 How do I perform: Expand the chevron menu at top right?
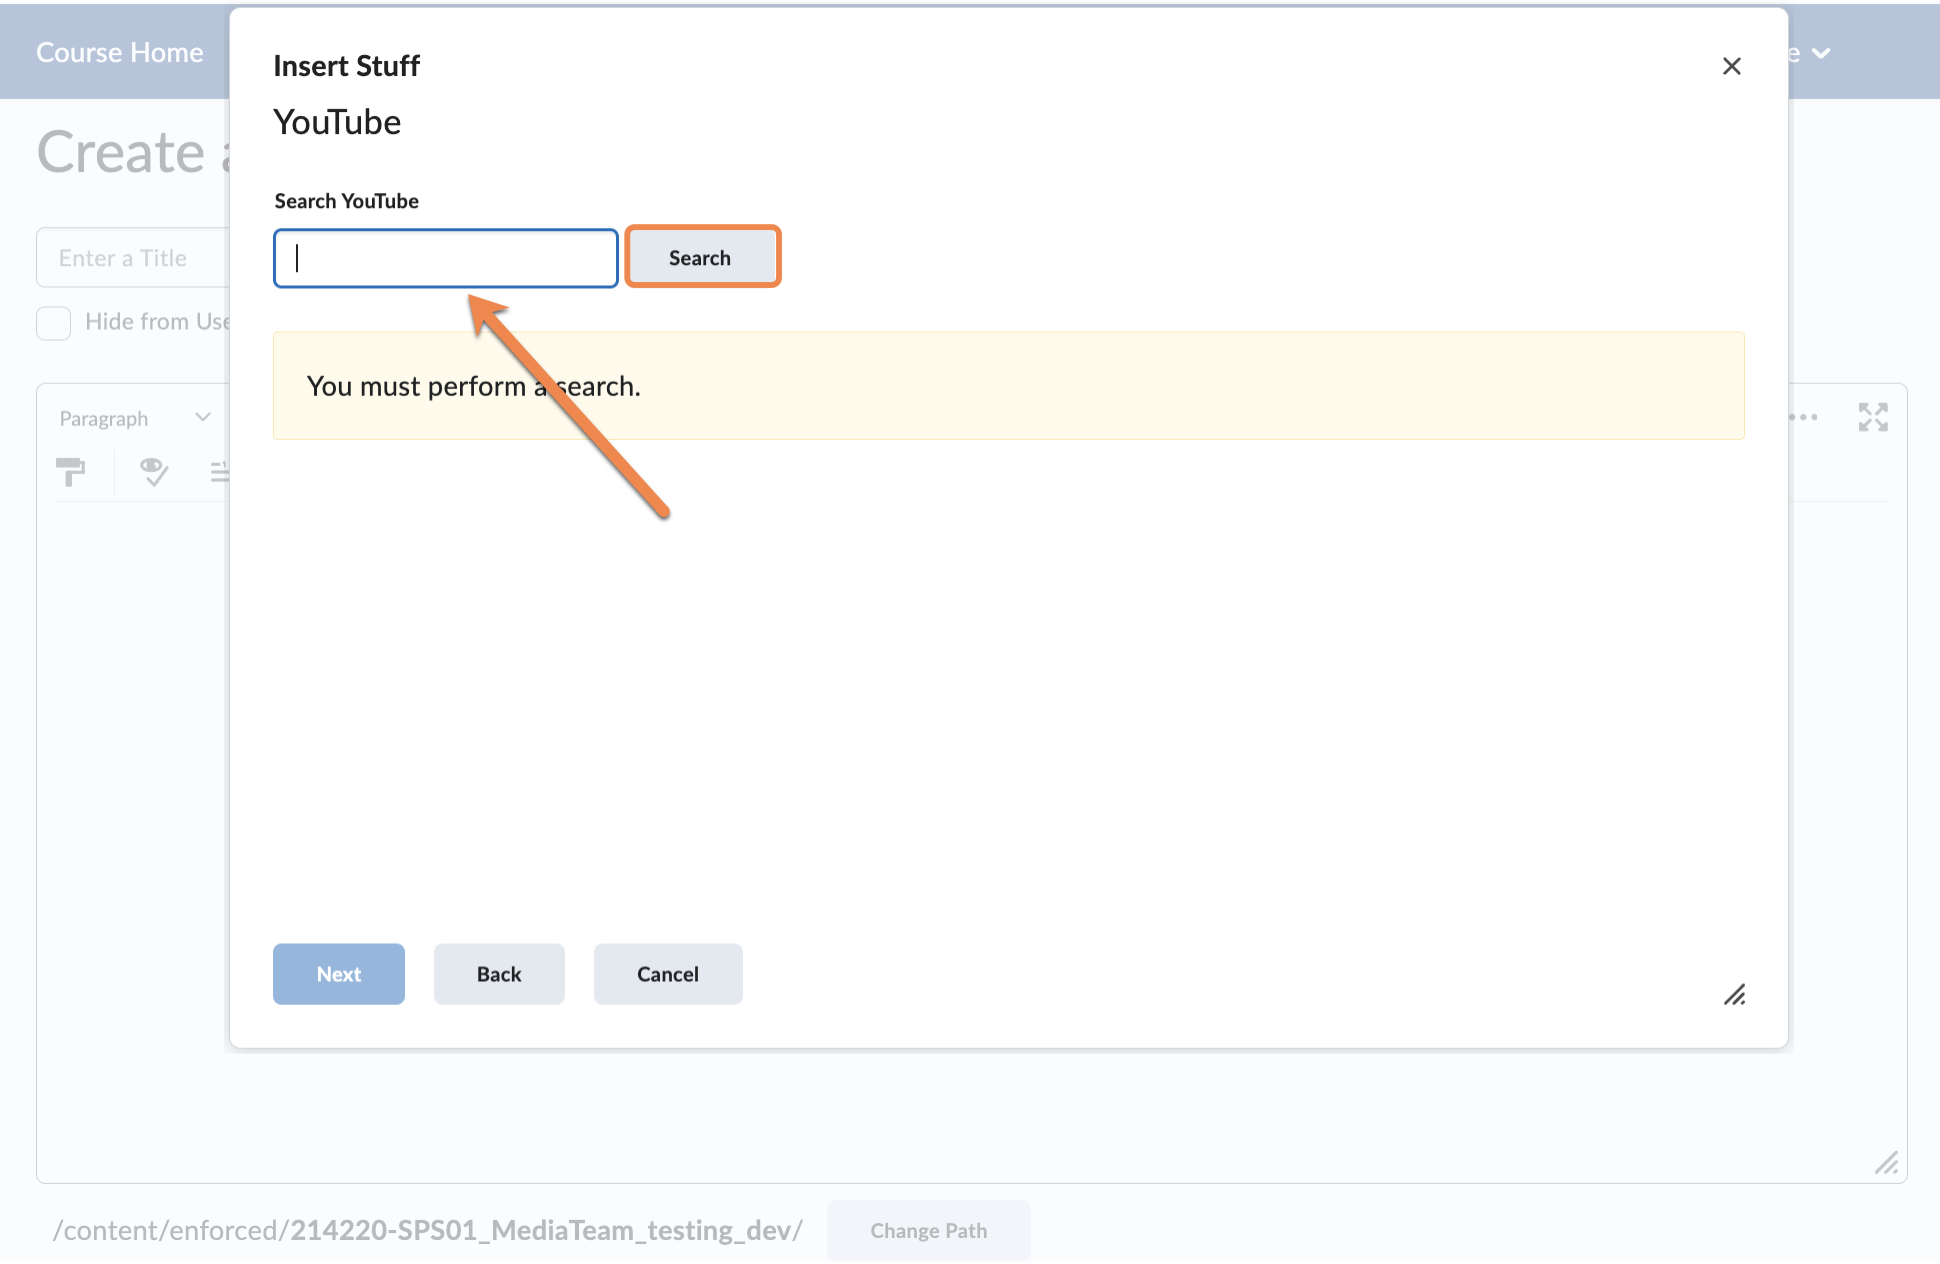1821,52
